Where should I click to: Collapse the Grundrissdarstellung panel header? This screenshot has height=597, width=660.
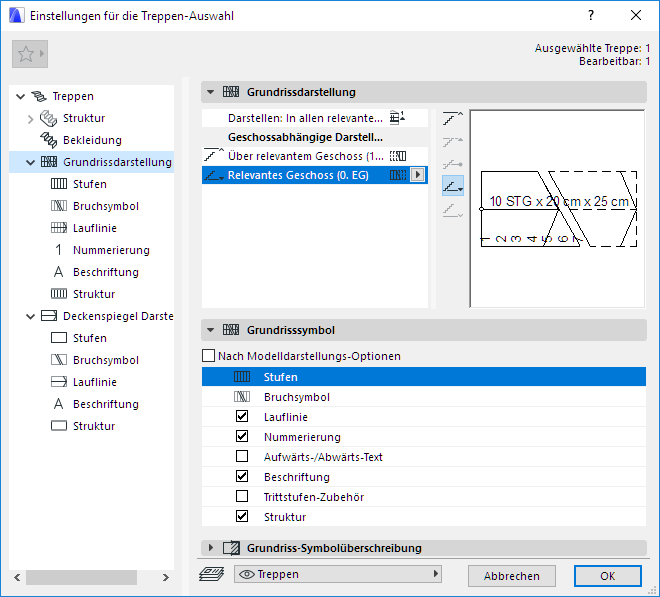coord(423,92)
